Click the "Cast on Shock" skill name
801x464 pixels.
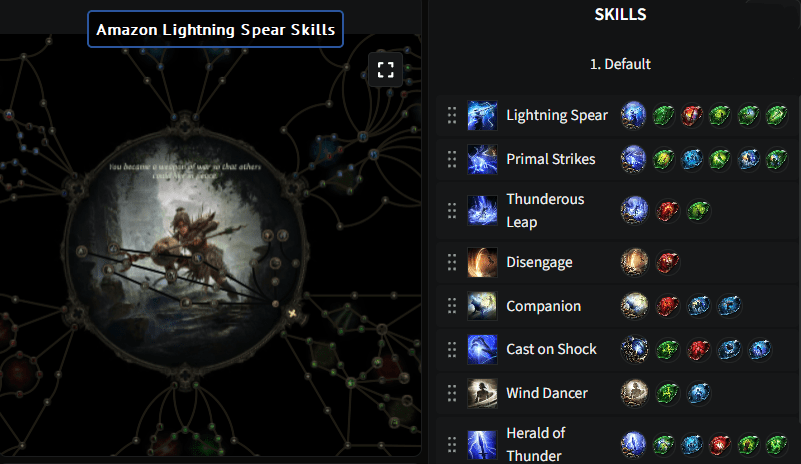(551, 350)
